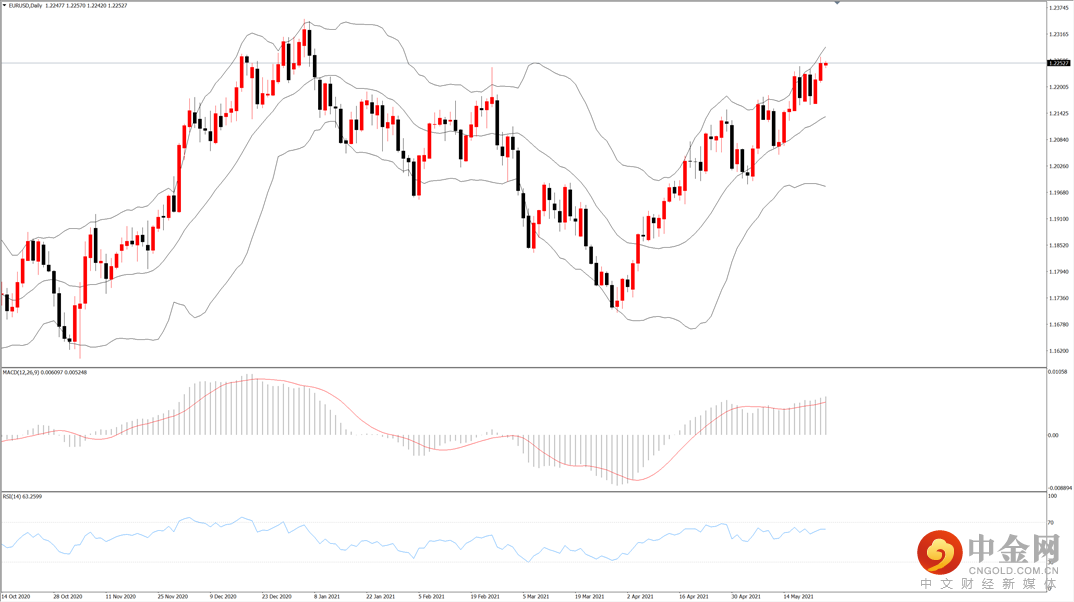Click the 1.16200 price axis label
This screenshot has height=602, width=1074.
[1059, 351]
